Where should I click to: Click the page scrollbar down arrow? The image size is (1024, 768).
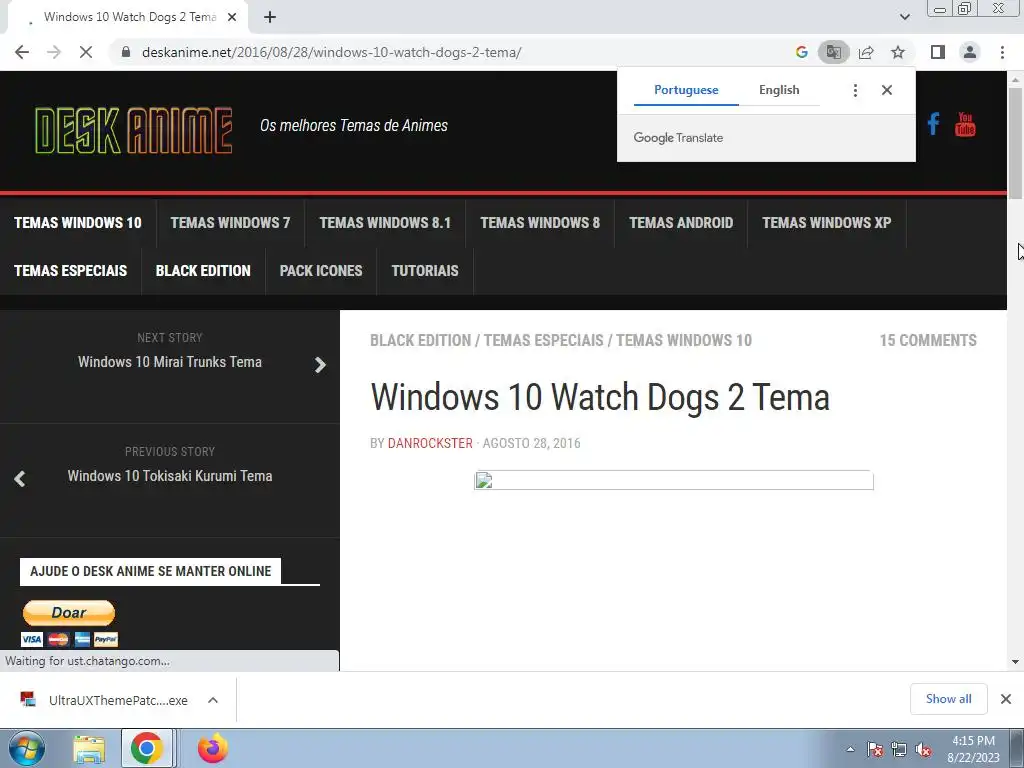click(x=1015, y=662)
